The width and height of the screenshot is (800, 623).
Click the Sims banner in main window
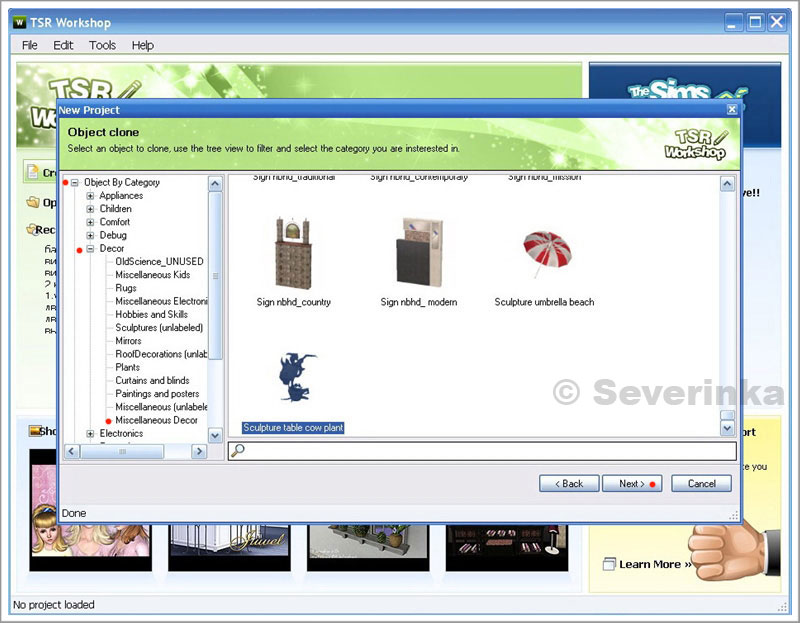[x=685, y=81]
